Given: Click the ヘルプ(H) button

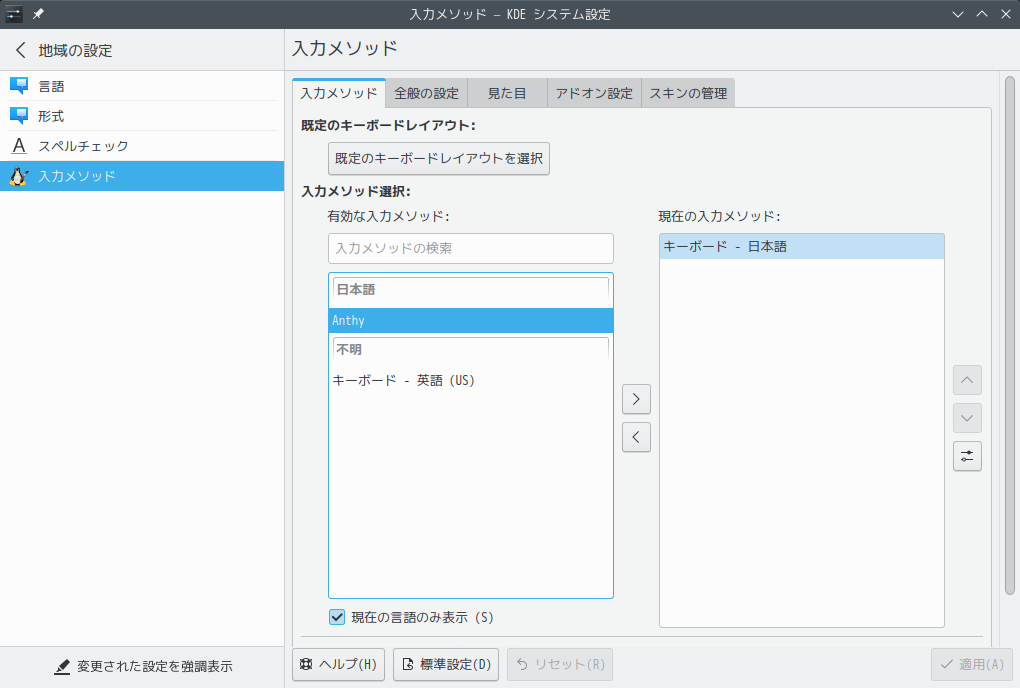Looking at the screenshot, I should point(338,665).
